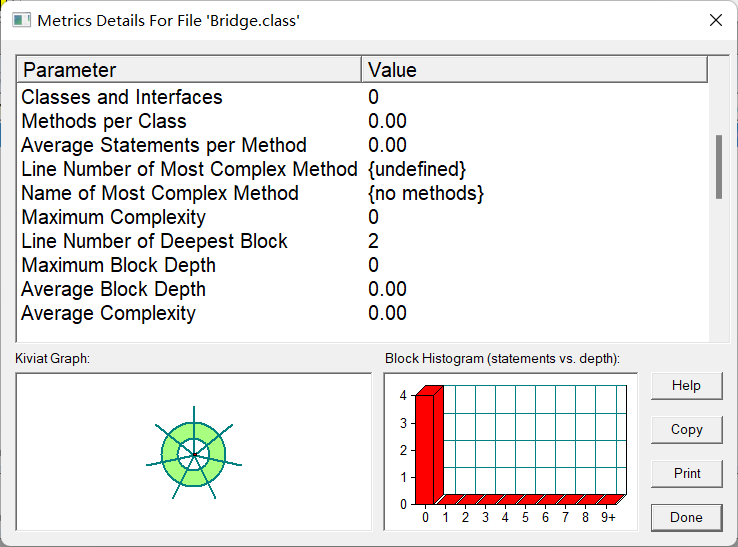Click the Parameter column header
This screenshot has height=547, width=738.
point(190,70)
